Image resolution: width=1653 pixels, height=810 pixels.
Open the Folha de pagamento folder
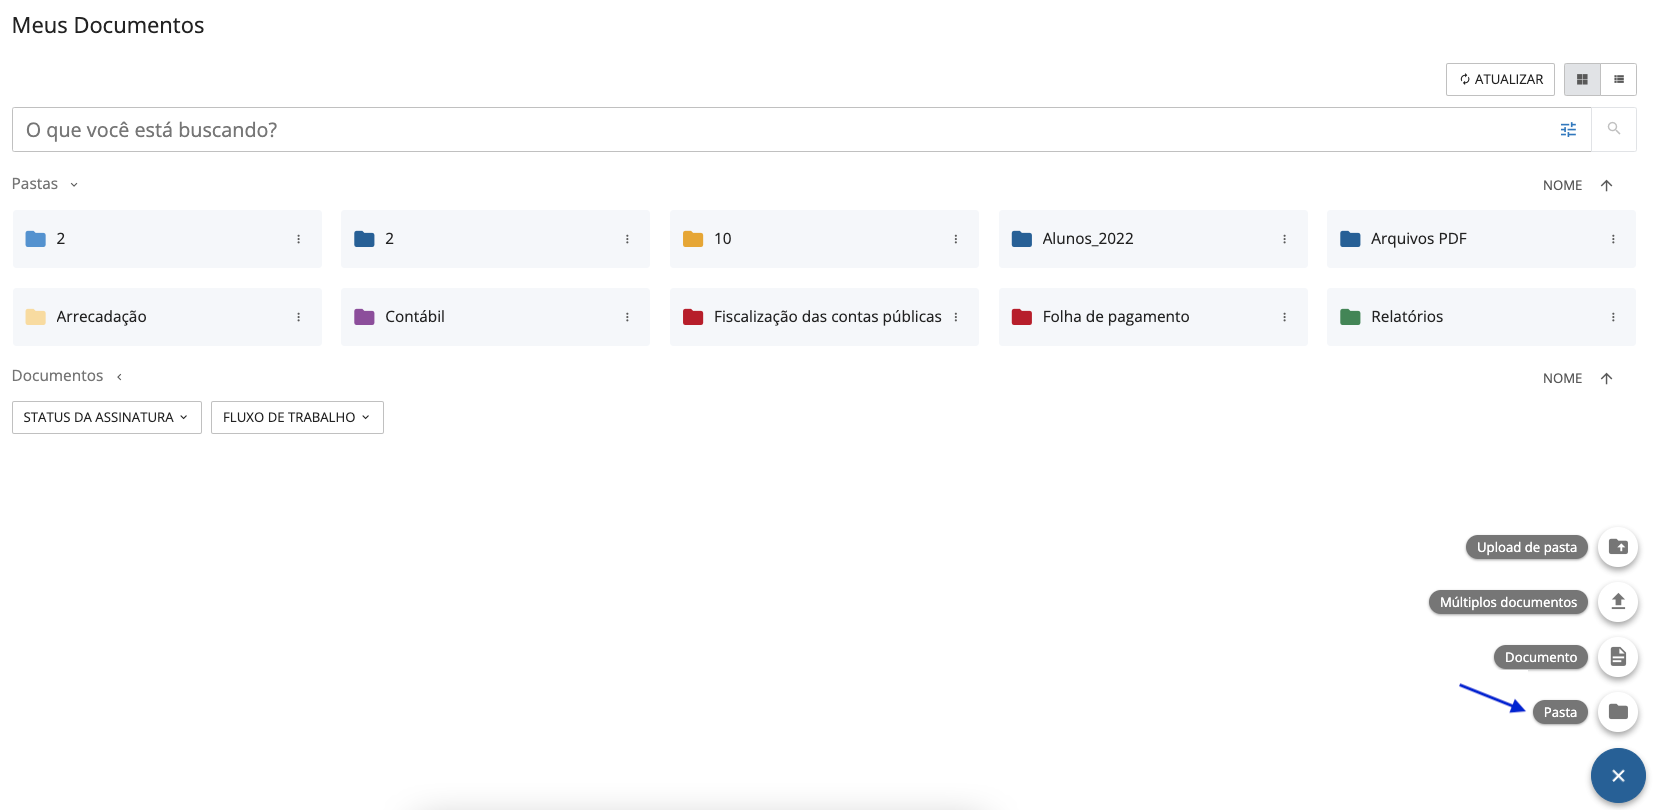point(1116,317)
